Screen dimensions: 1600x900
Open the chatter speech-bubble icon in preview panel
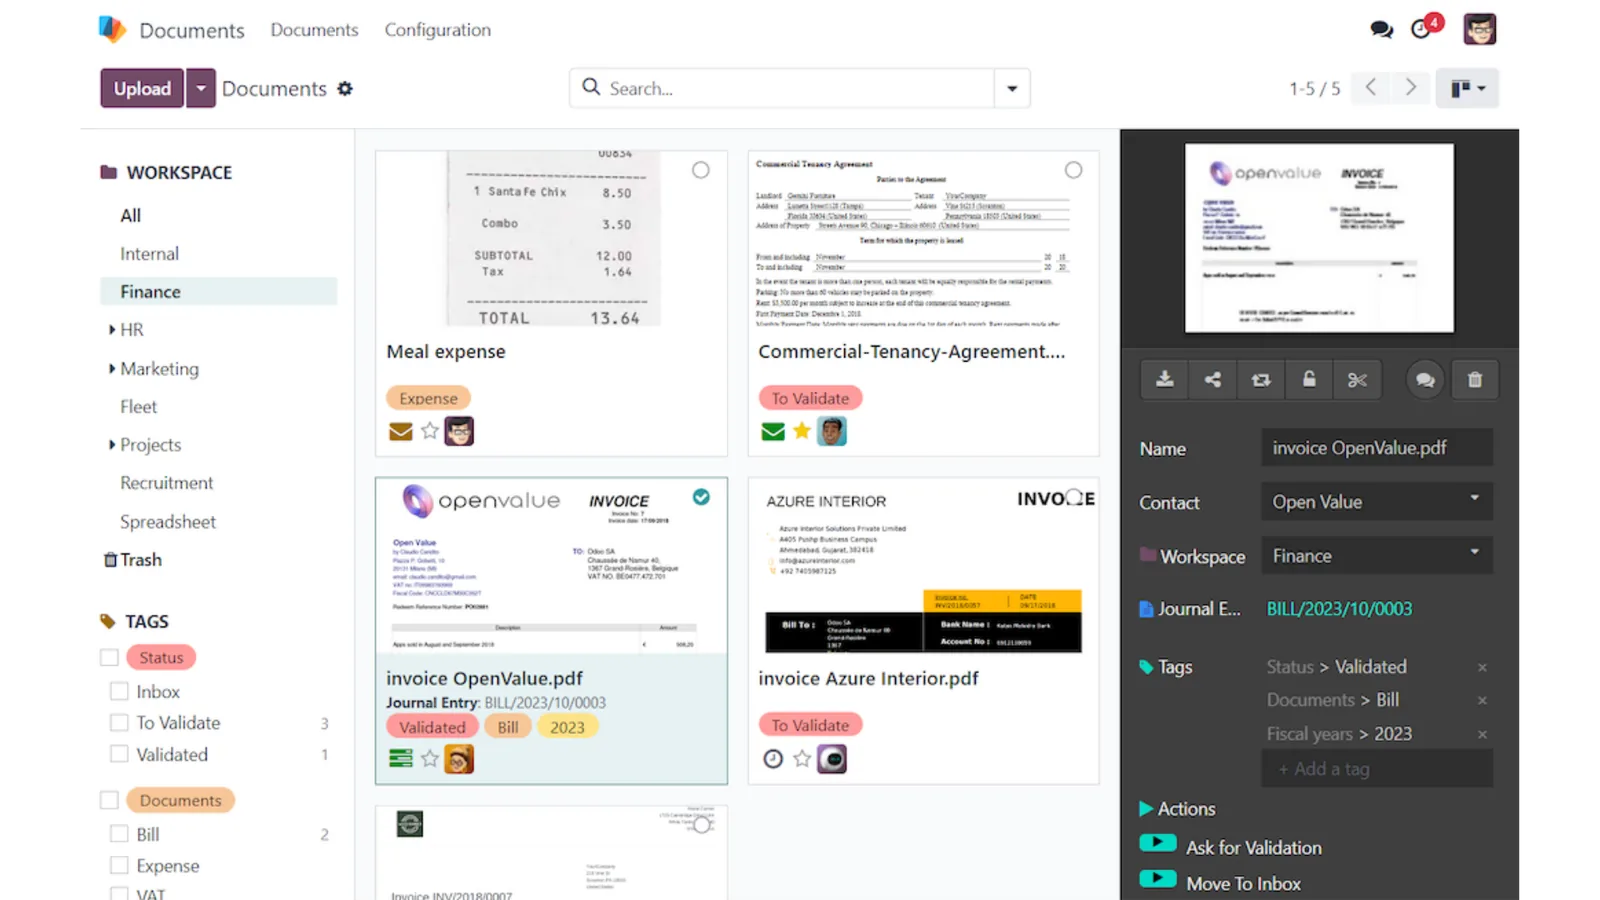pyautogui.click(x=1425, y=380)
